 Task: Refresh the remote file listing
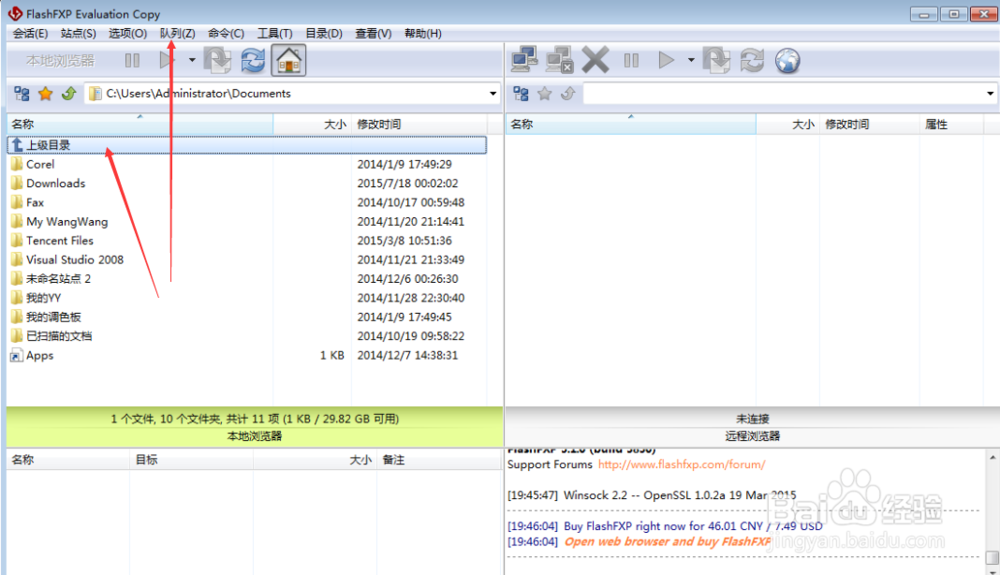coord(753,61)
